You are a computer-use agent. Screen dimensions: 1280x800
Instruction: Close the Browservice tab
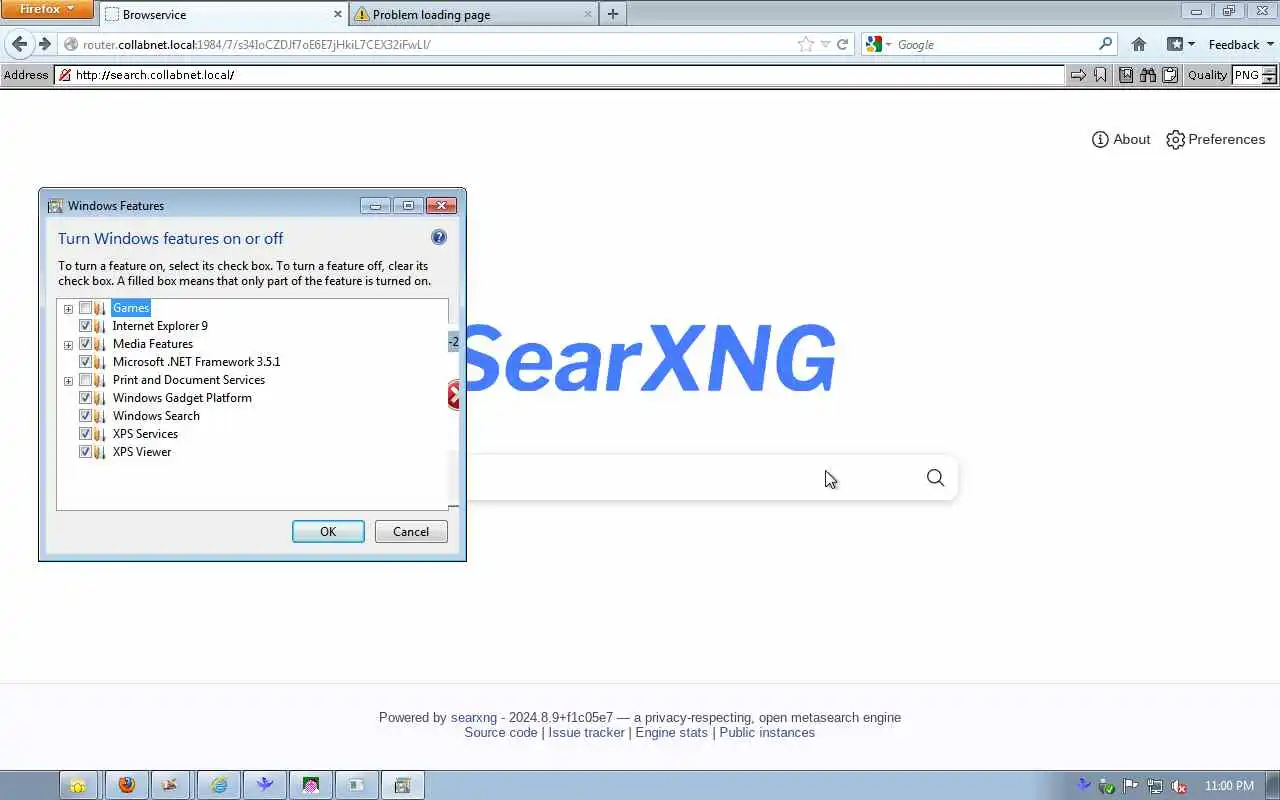pyautogui.click(x=336, y=14)
